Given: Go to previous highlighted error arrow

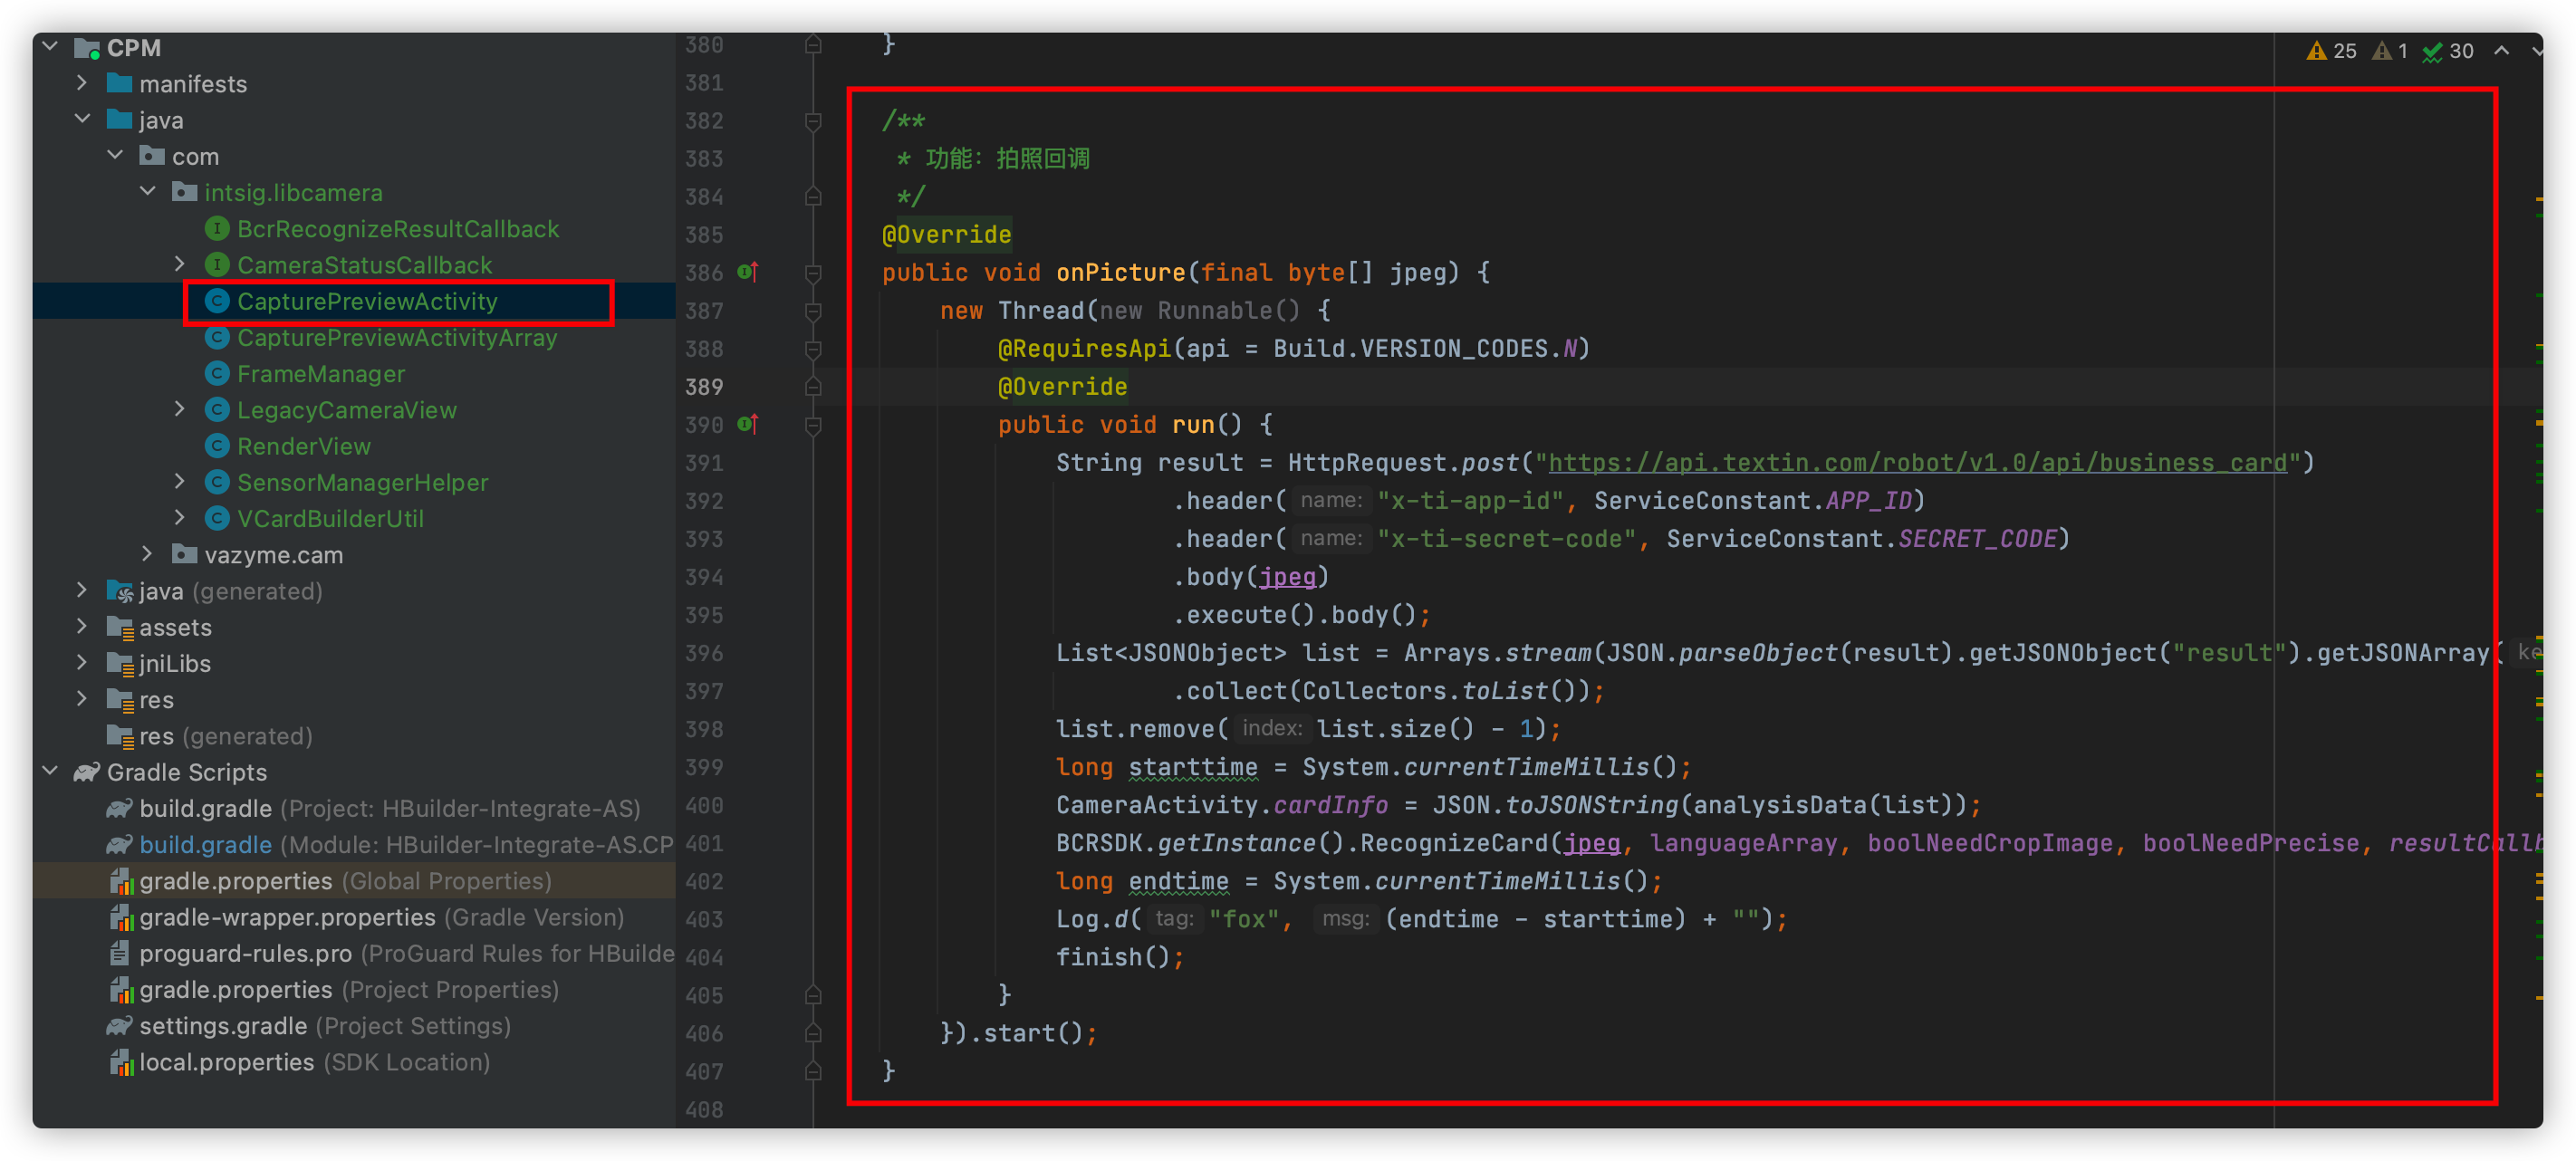Looking at the screenshot, I should [2501, 50].
